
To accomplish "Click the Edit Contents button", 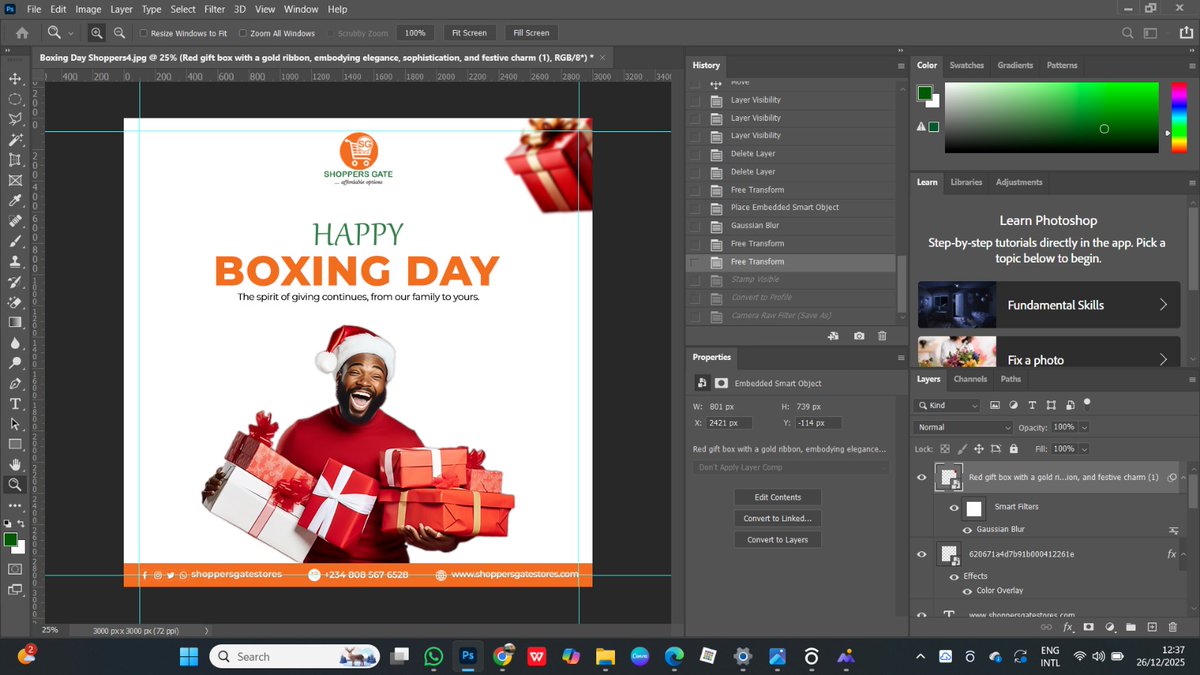I will tap(778, 497).
